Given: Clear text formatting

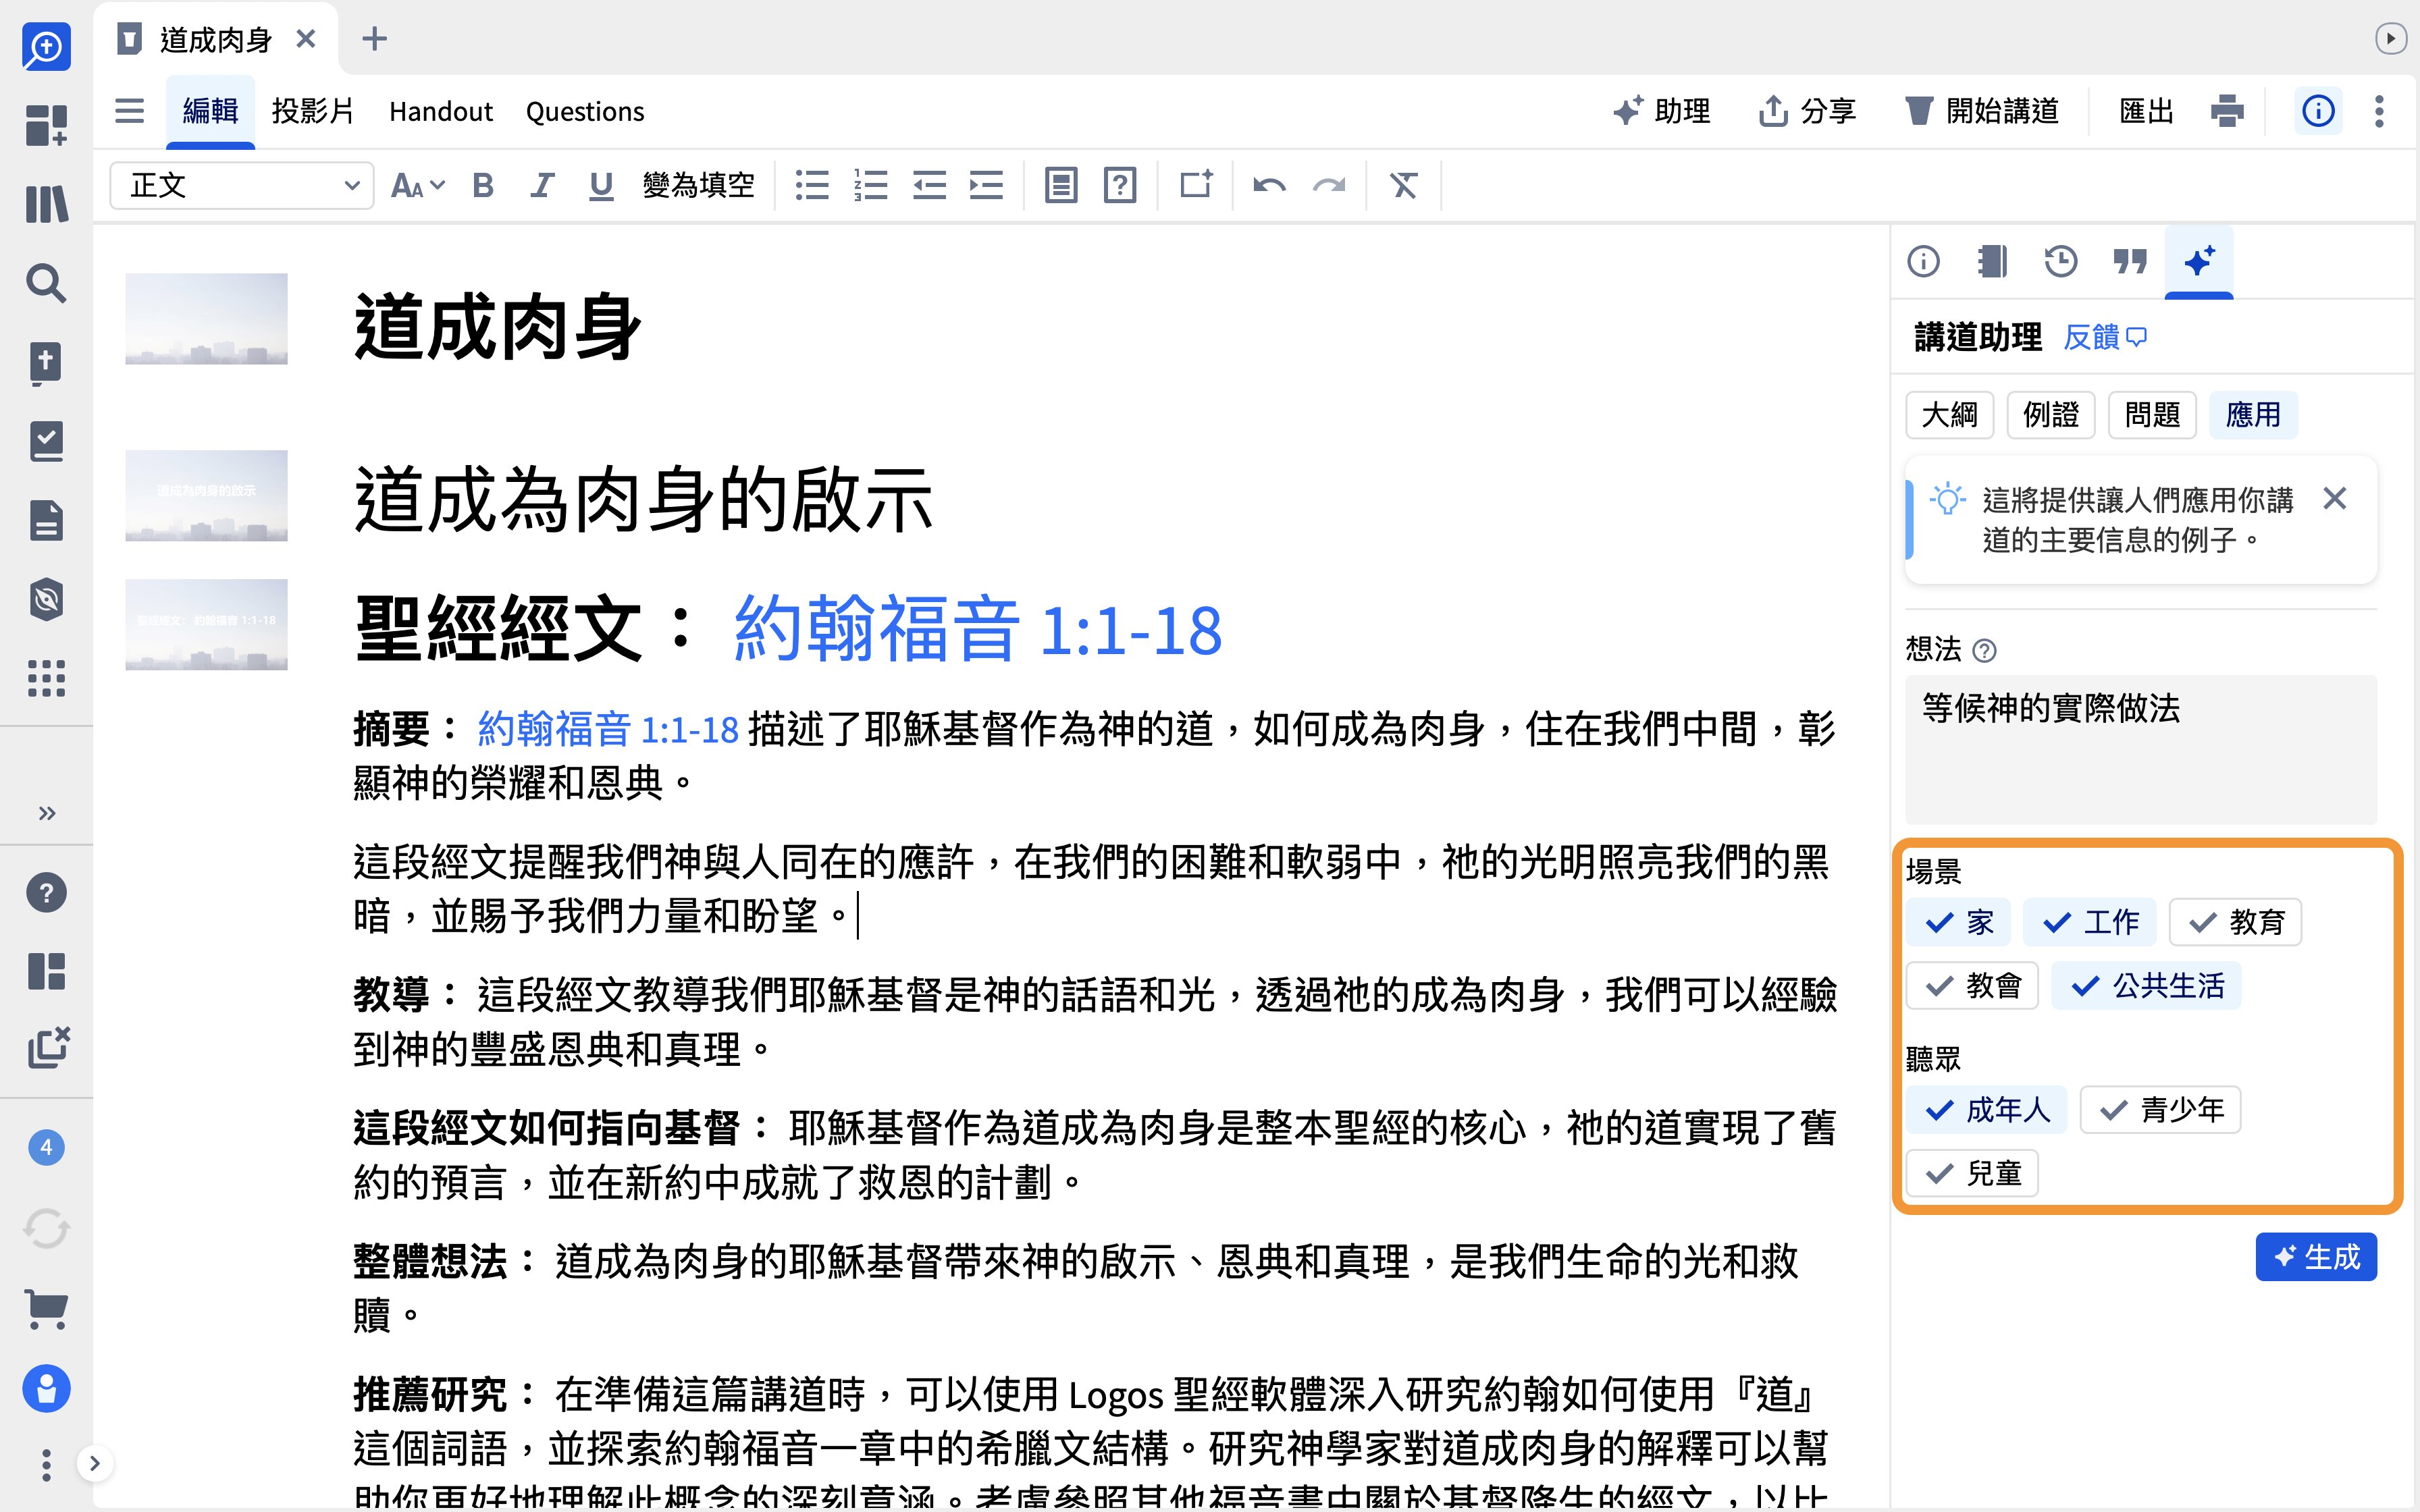Looking at the screenshot, I should (x=1404, y=185).
